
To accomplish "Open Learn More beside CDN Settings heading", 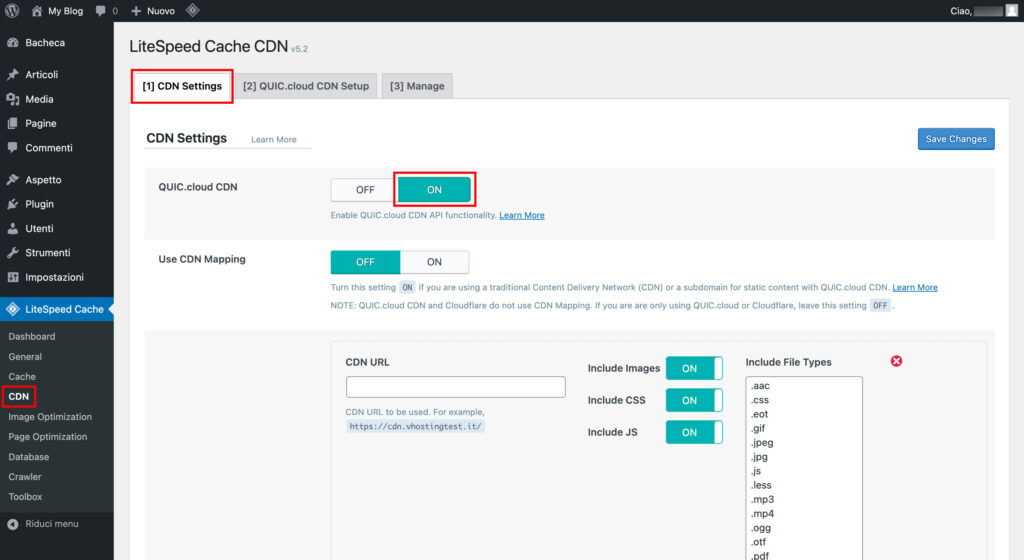I will click(274, 140).
